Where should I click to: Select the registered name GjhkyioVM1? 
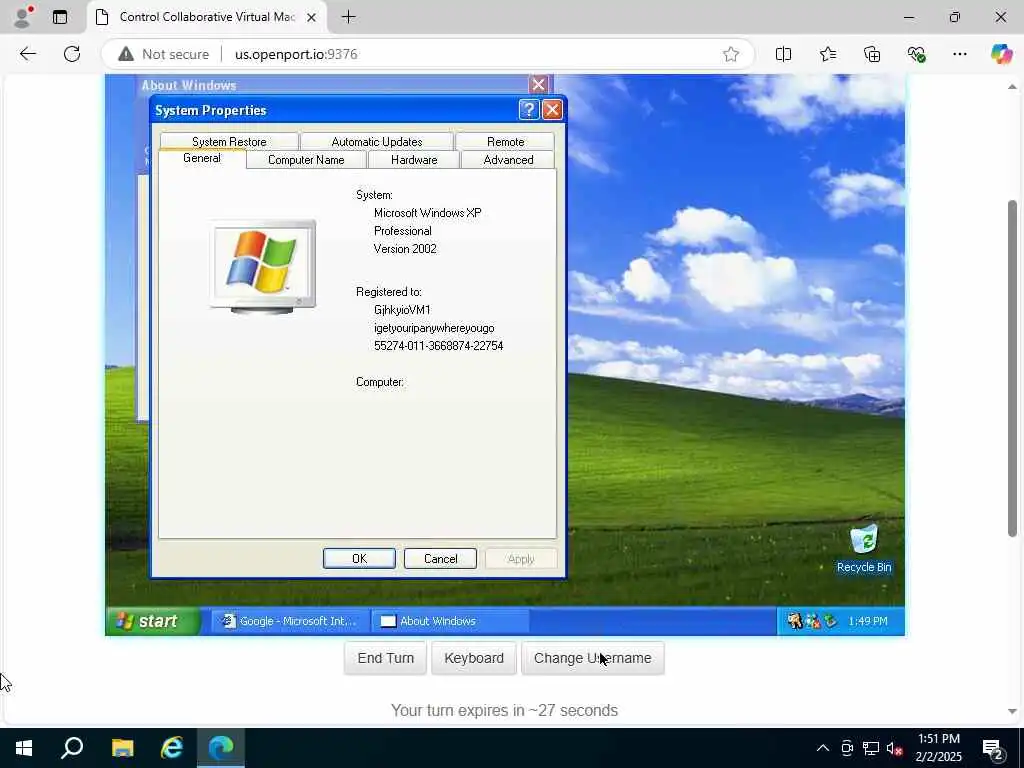pyautogui.click(x=402, y=310)
